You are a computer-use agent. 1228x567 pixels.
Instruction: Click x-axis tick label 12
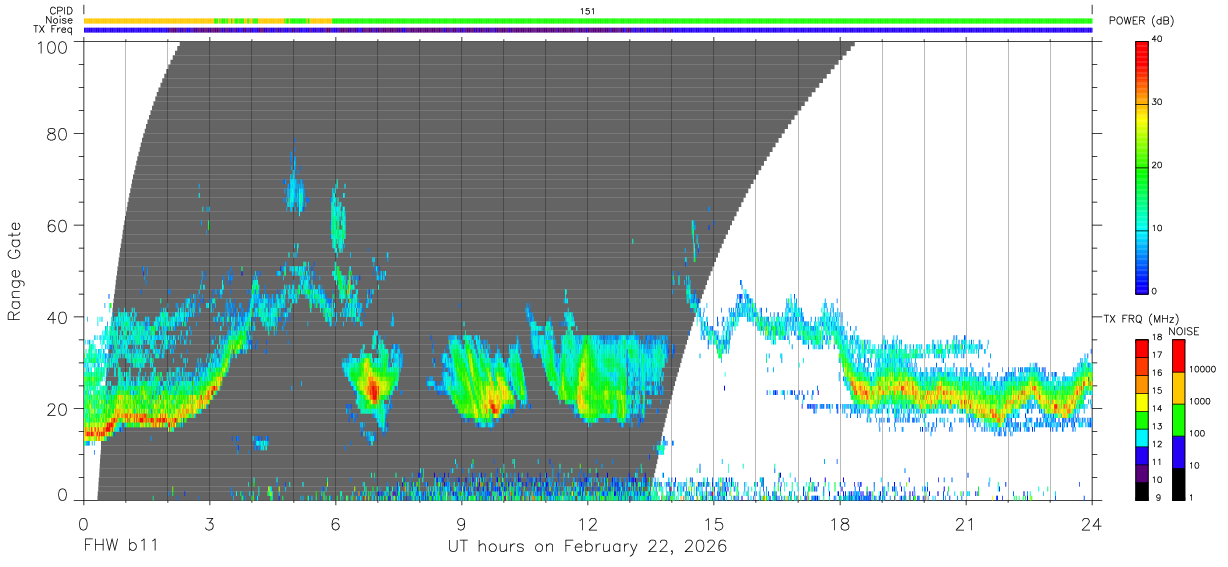pos(588,523)
